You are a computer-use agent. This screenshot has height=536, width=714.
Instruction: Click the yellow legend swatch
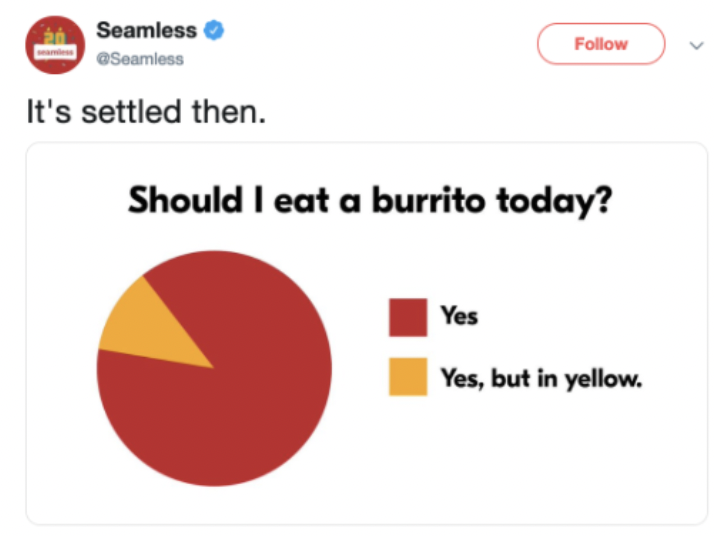click(x=408, y=377)
